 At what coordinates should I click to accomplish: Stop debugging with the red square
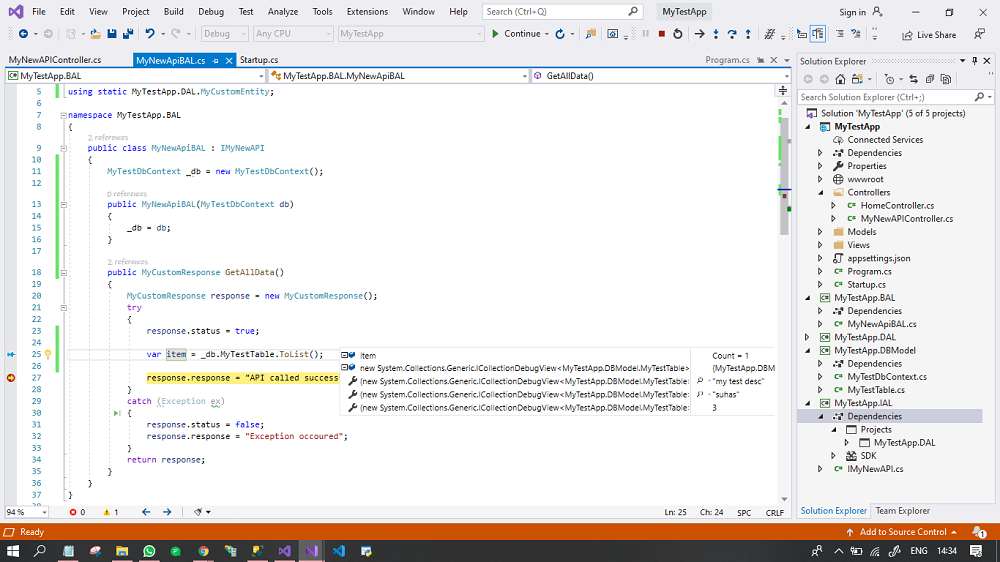(x=662, y=34)
